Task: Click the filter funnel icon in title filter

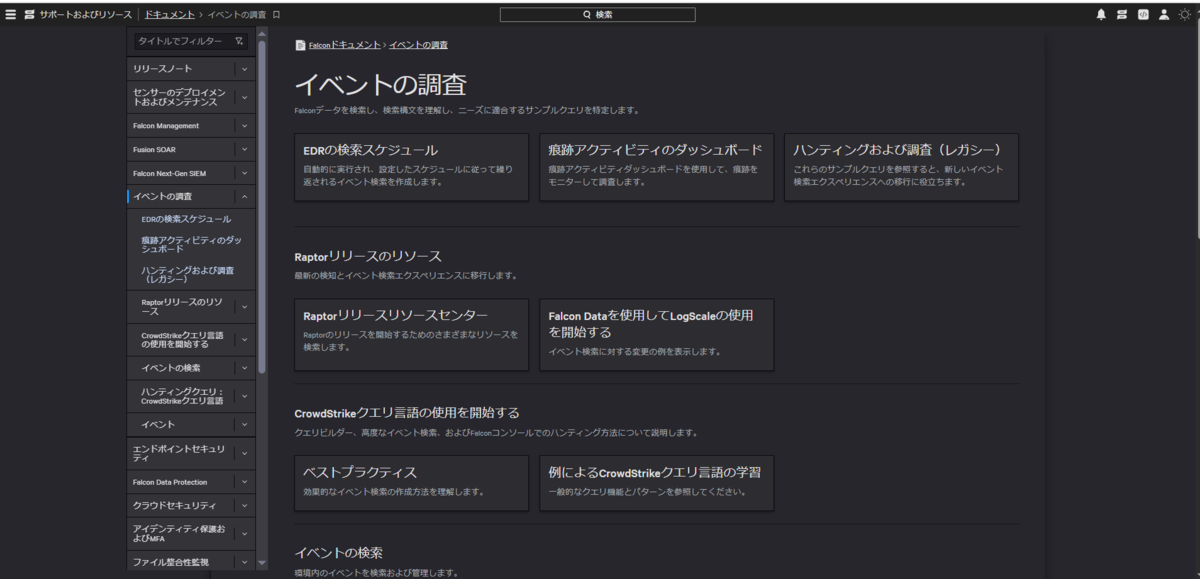Action: (239, 41)
